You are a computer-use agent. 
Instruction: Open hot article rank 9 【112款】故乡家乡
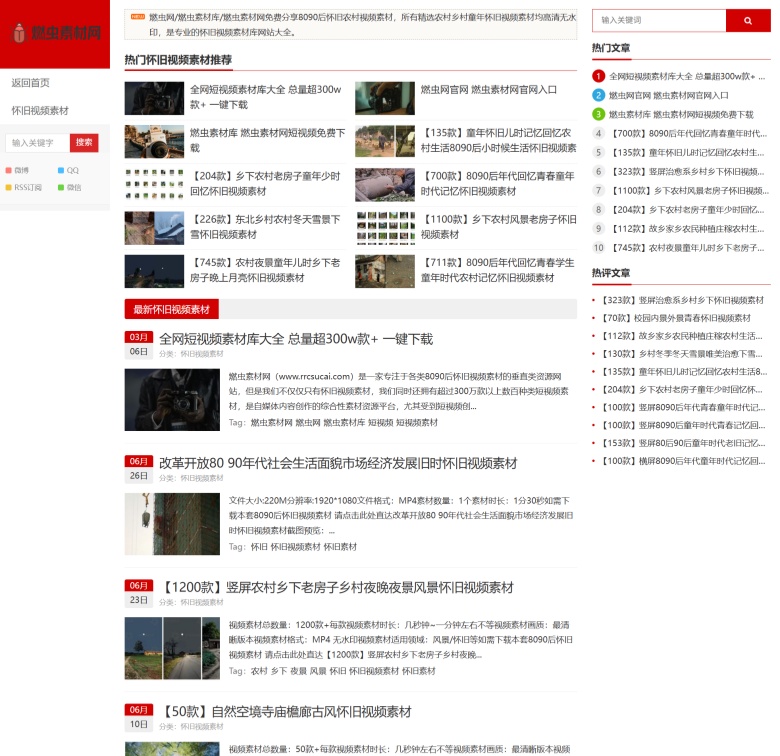687,229
